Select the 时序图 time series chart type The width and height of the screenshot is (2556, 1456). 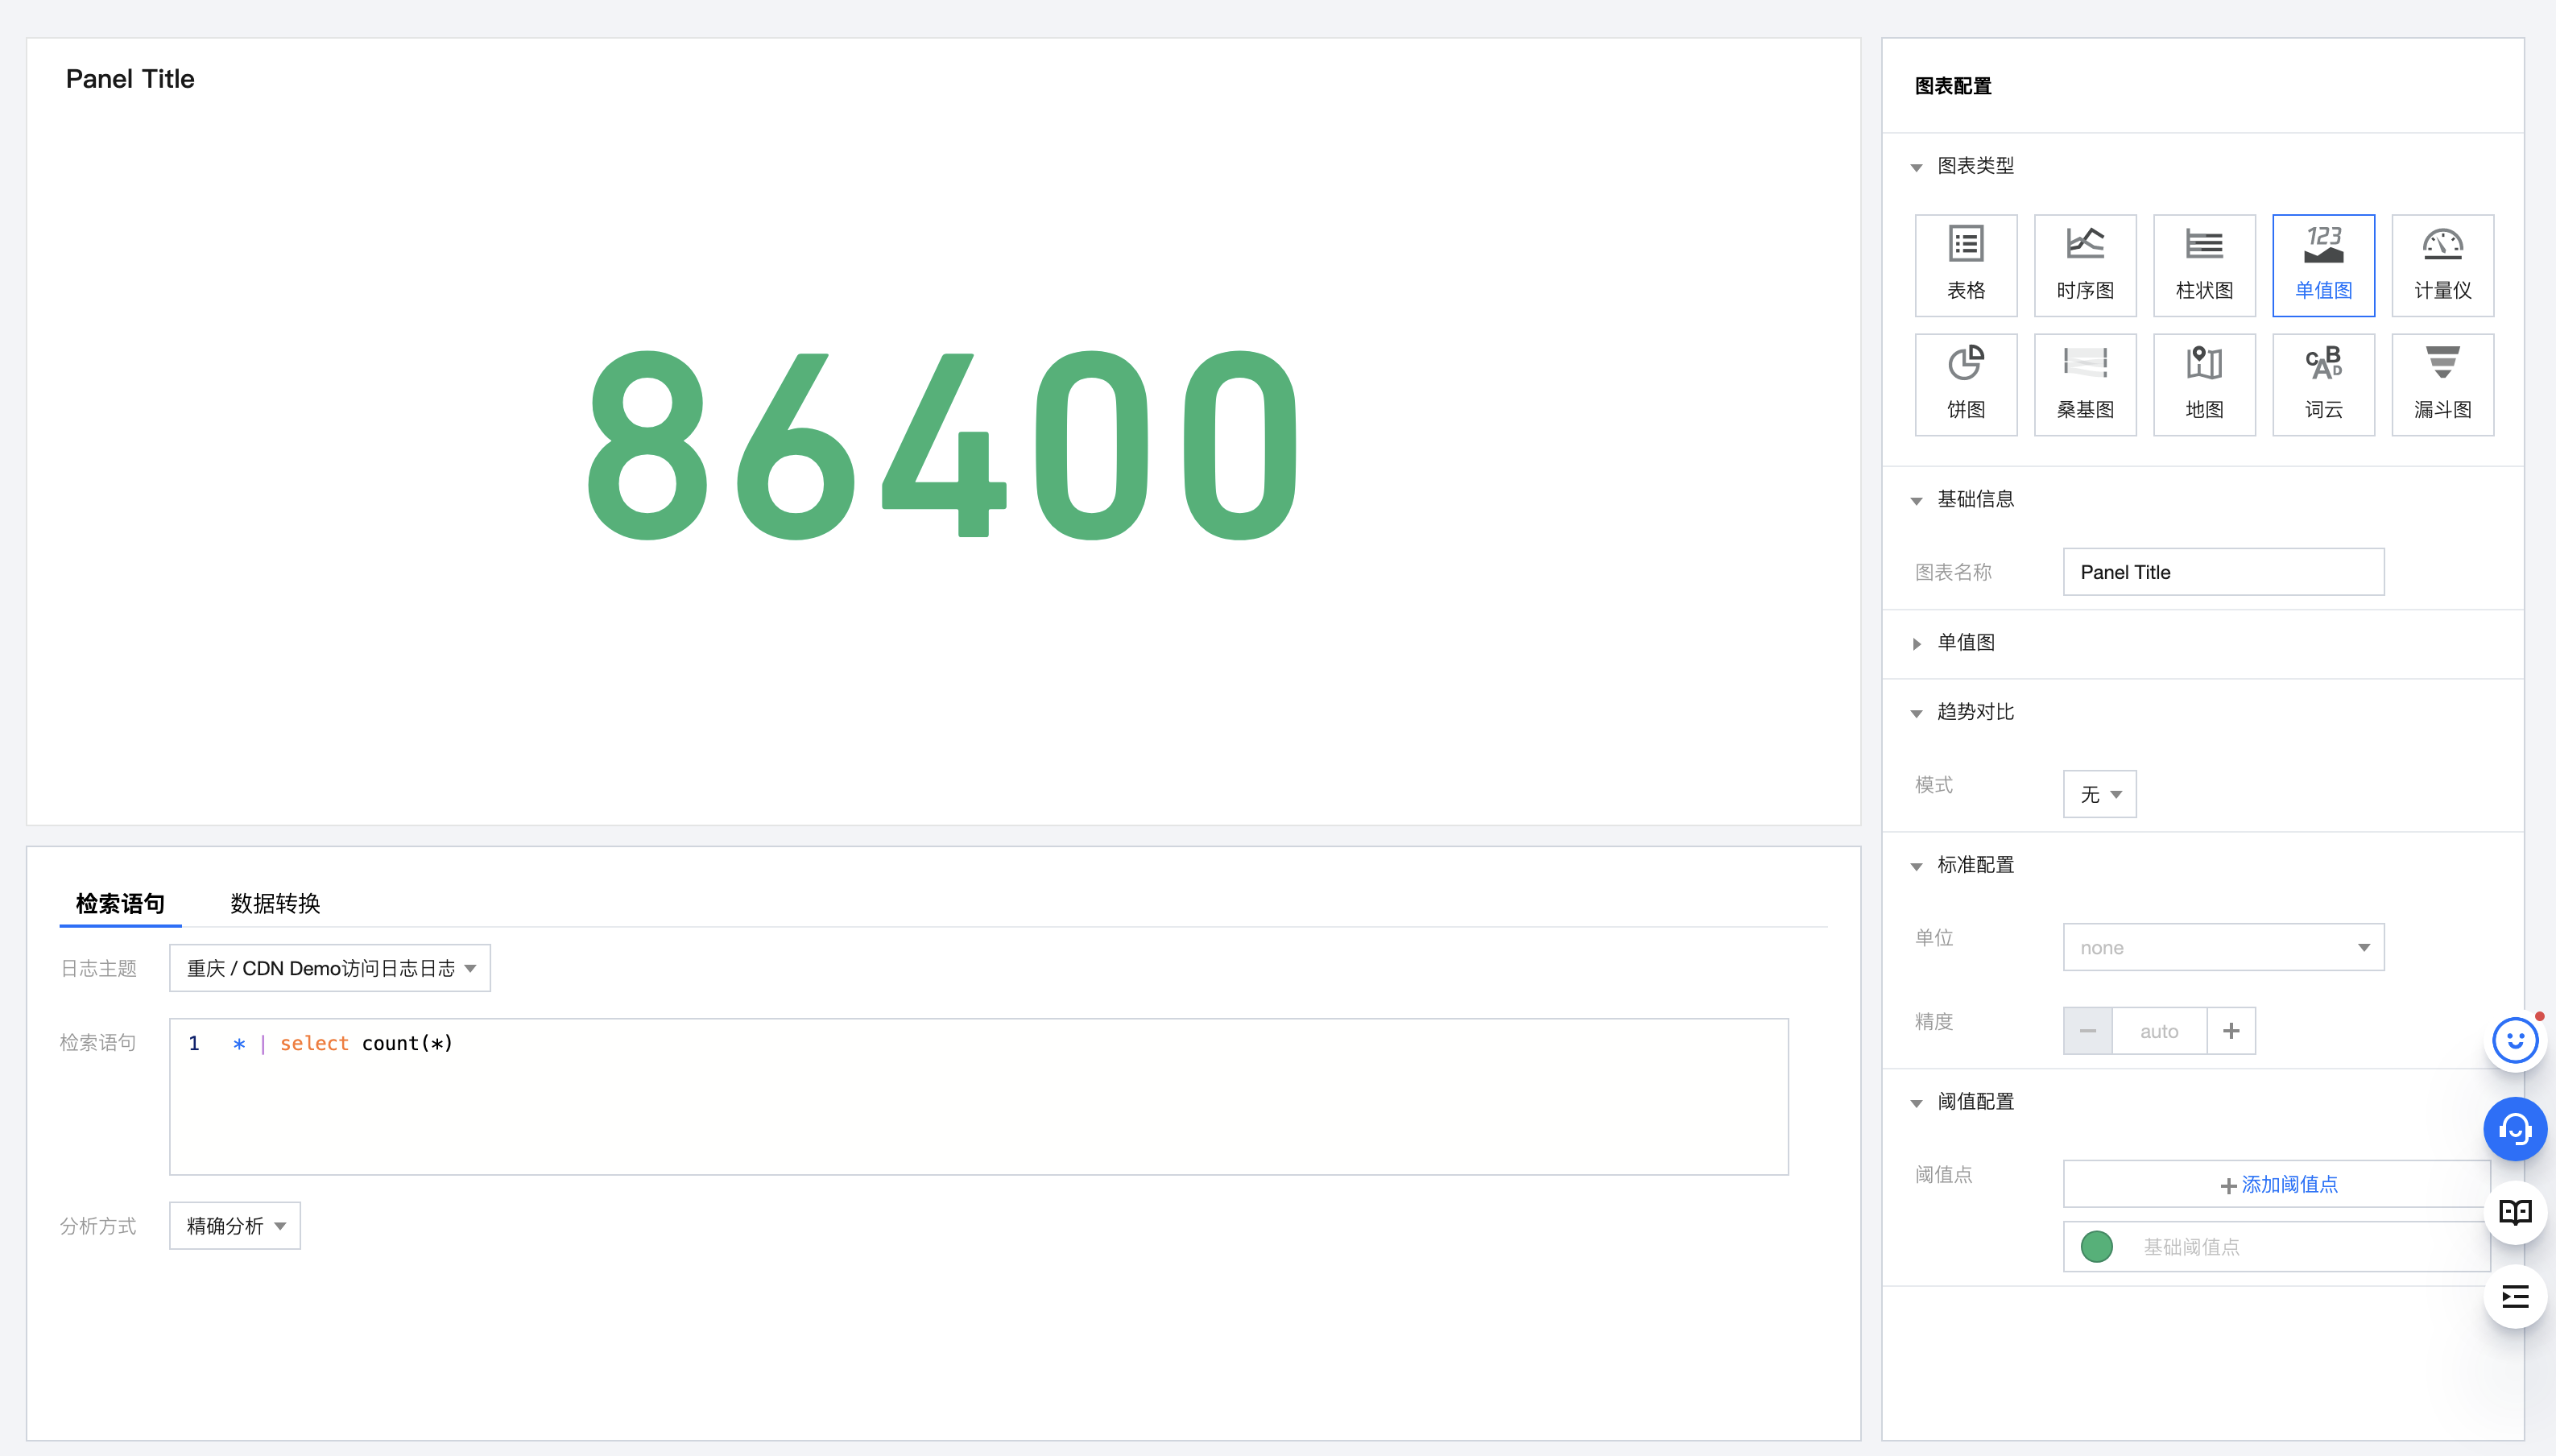click(x=2084, y=265)
